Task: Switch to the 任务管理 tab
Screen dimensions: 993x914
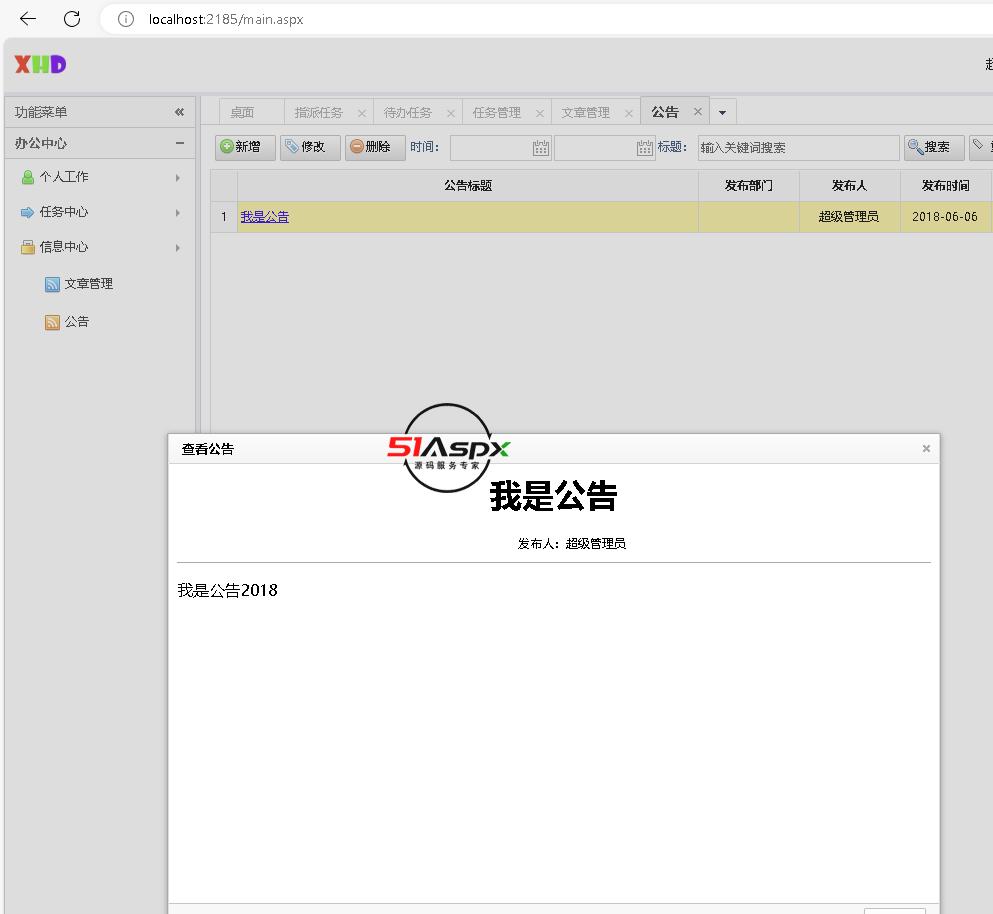Action: pyautogui.click(x=496, y=113)
